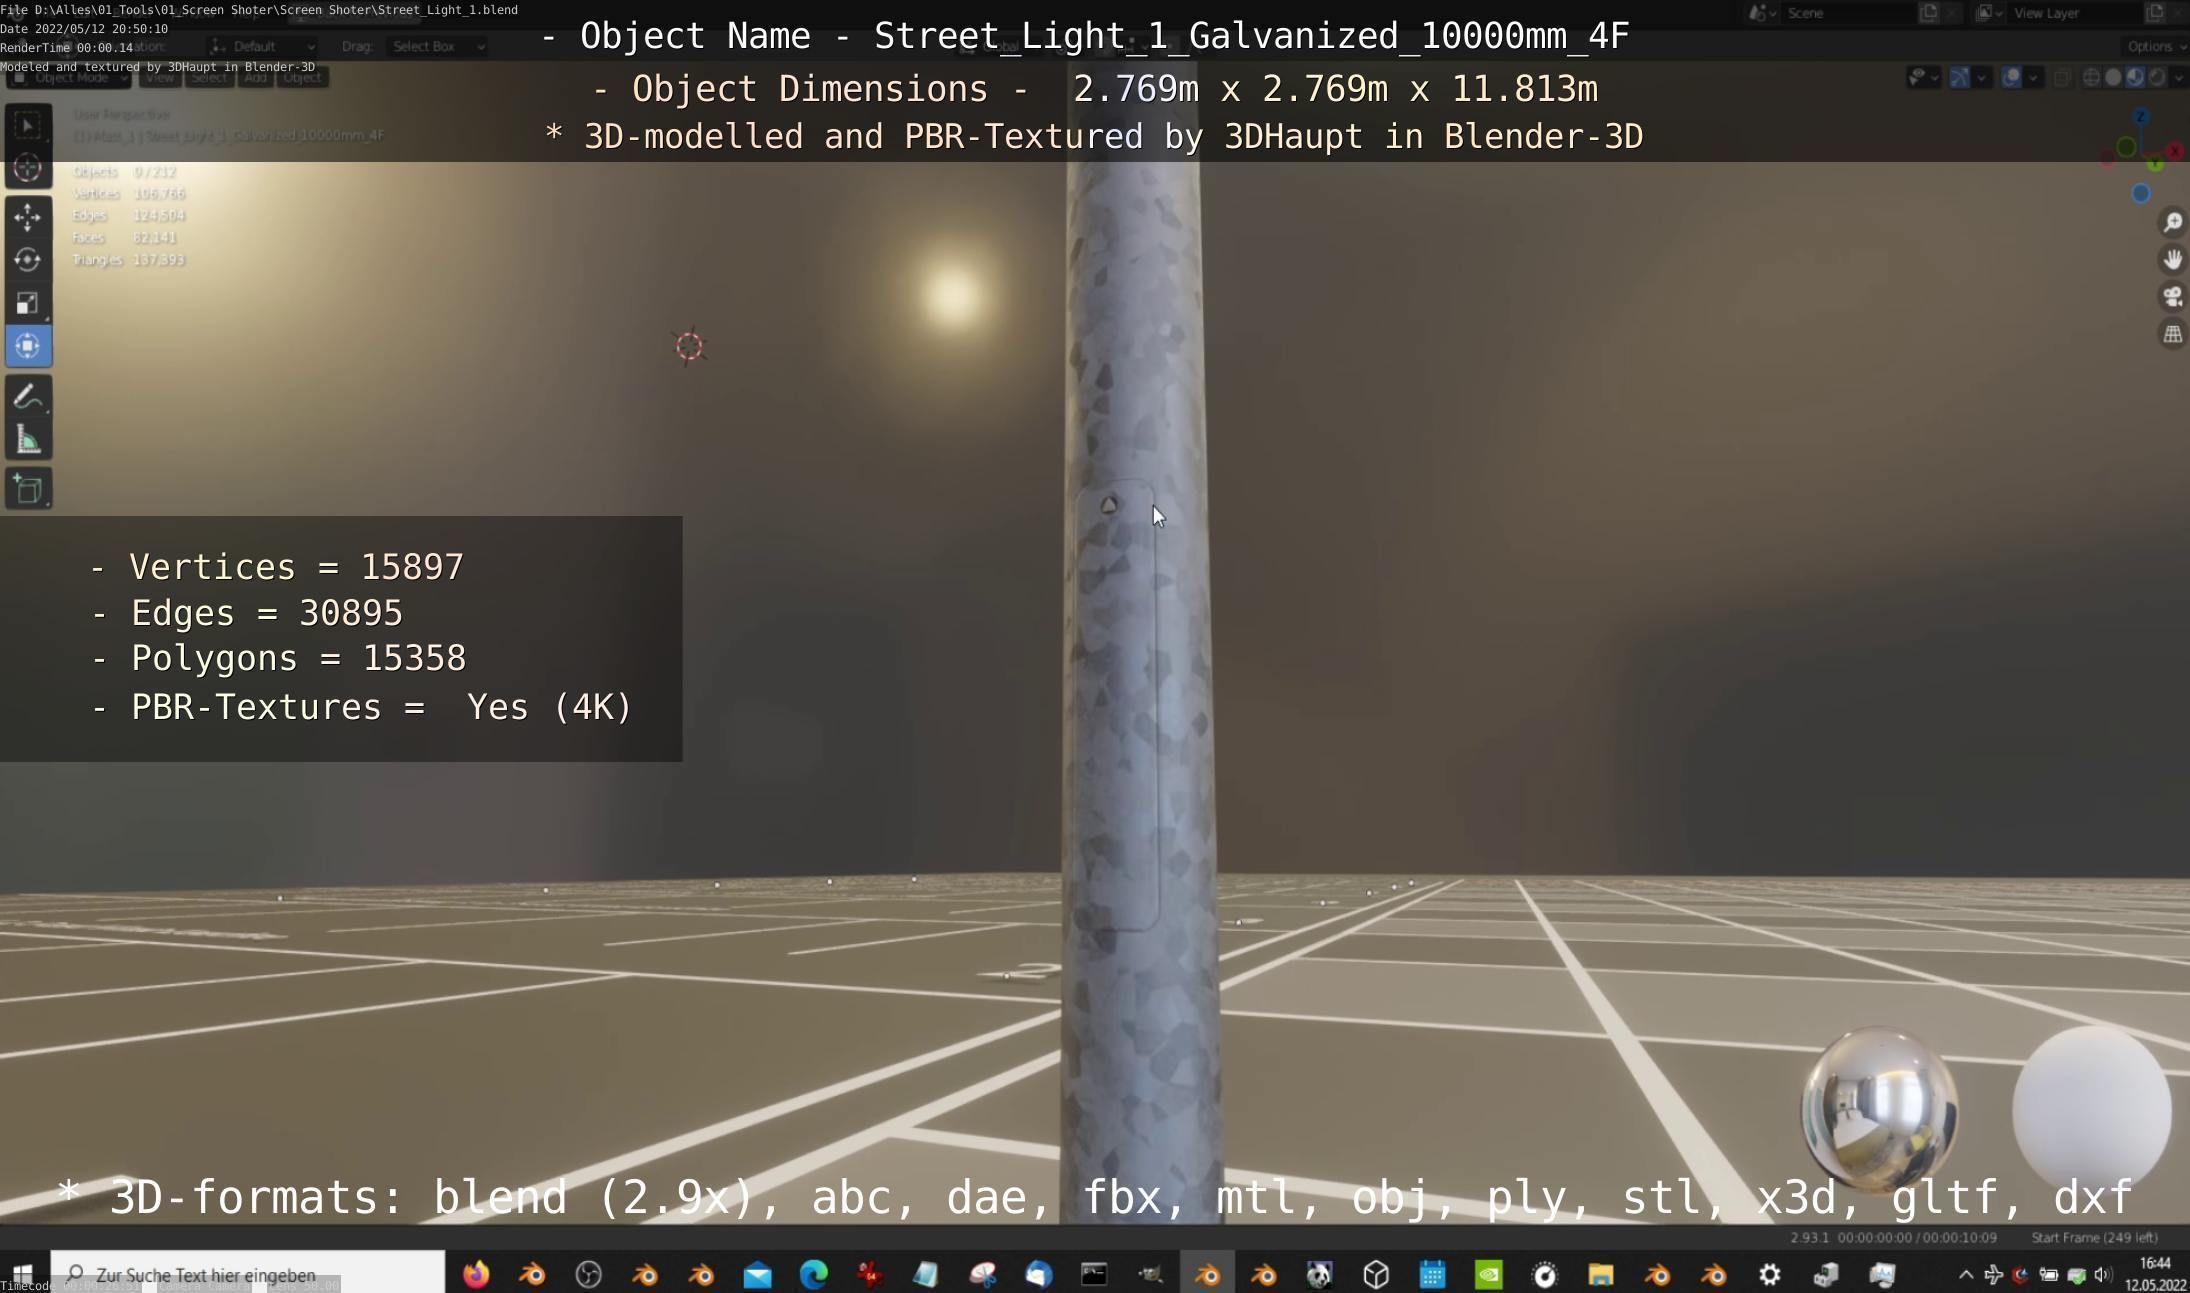Screen dimensions: 2190x1293
Task: Open Microsoft Edge from the taskbar
Action: (814, 1274)
